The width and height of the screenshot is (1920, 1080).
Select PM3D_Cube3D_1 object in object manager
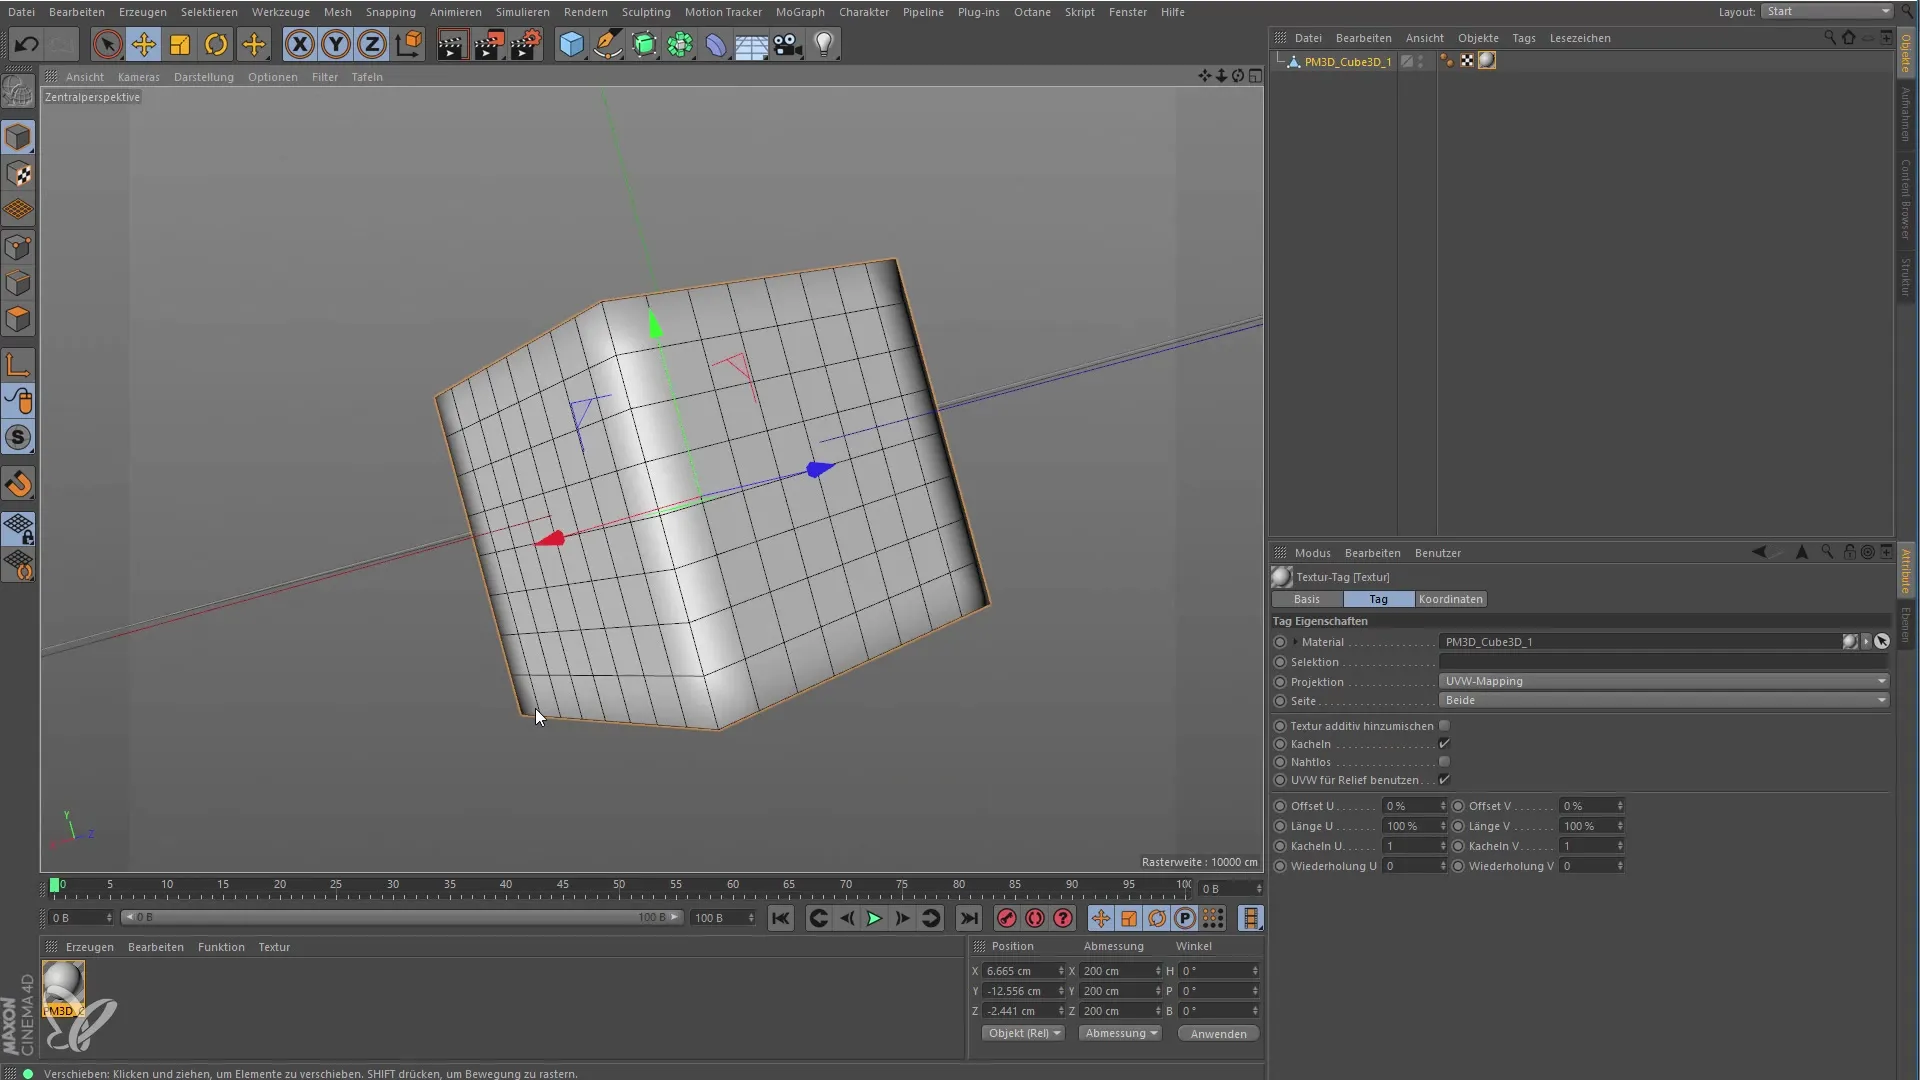1347,62
